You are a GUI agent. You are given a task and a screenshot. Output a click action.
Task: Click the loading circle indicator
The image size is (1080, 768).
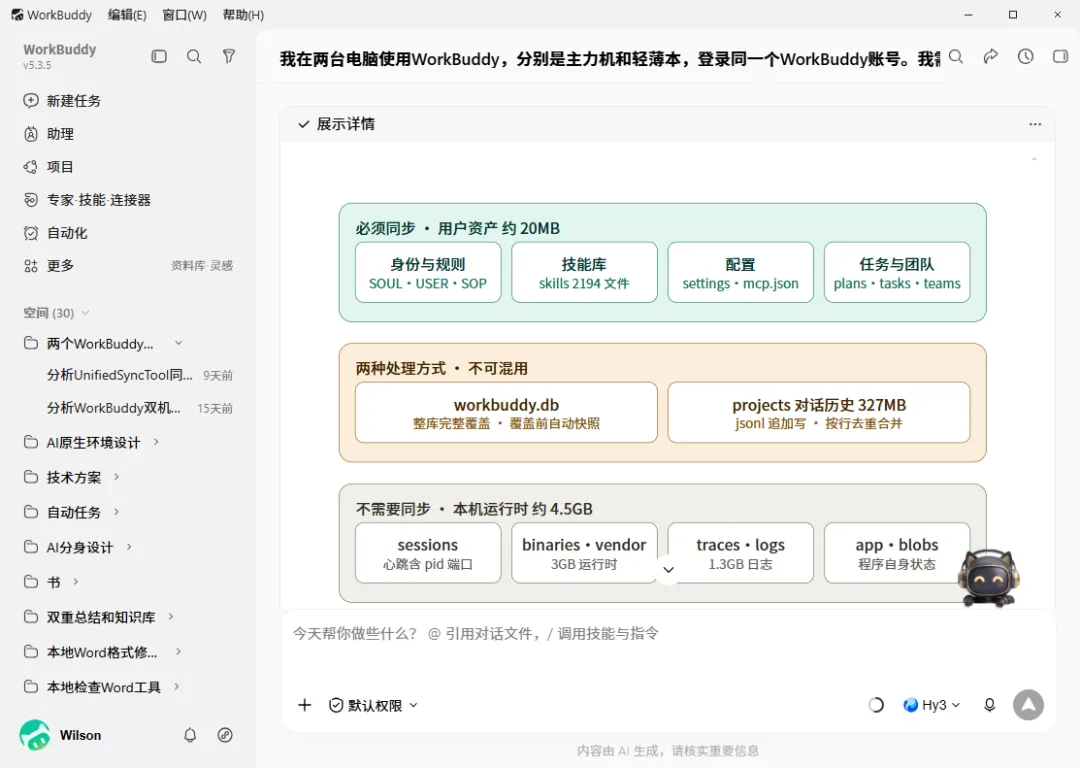coord(875,705)
